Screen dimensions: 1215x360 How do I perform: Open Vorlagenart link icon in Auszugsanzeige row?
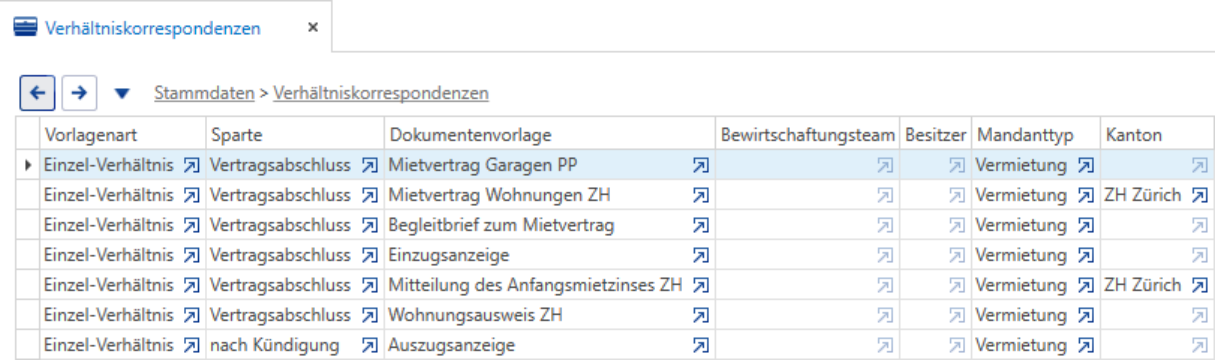coord(193,346)
